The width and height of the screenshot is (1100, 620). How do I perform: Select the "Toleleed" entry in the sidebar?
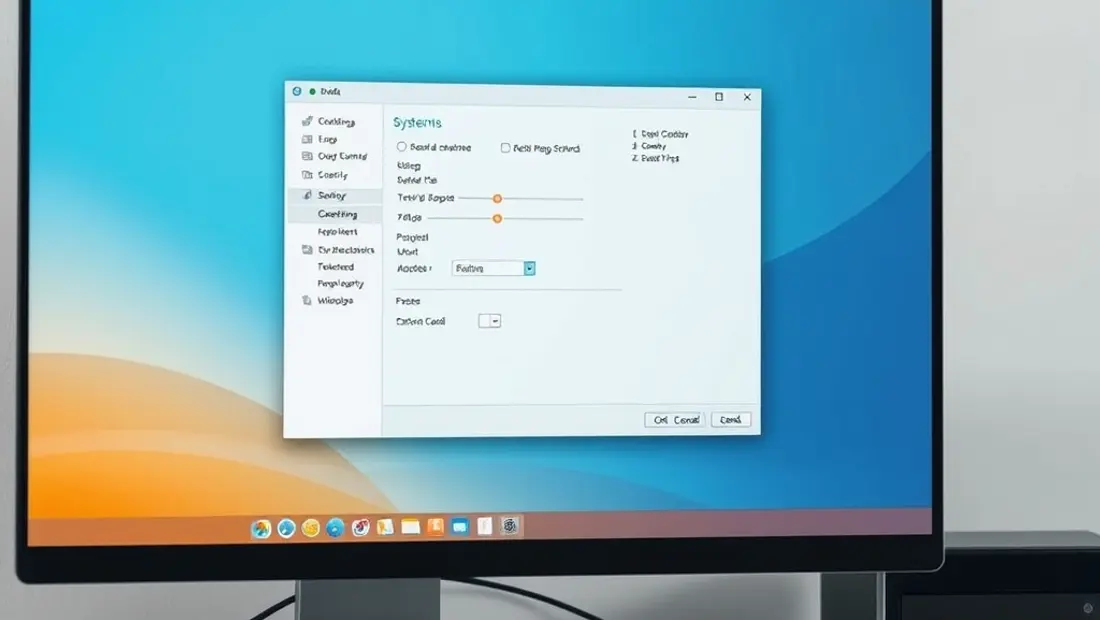pyautogui.click(x=335, y=267)
